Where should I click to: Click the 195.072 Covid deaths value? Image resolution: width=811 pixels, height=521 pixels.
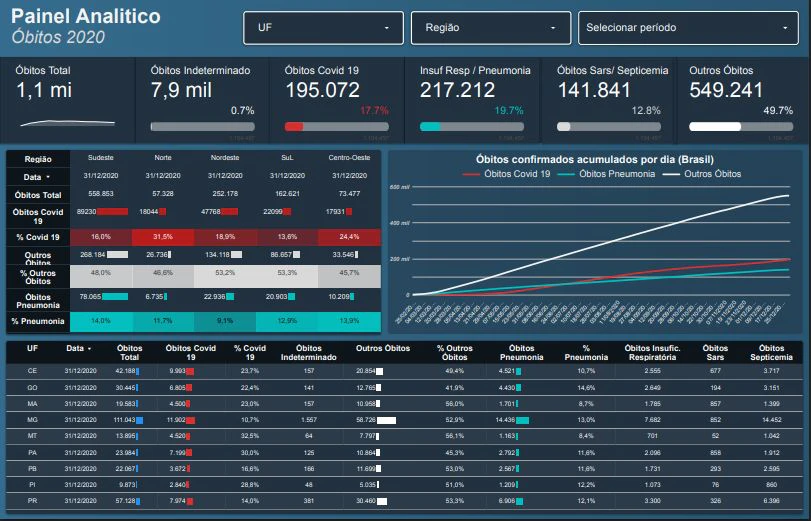(x=323, y=91)
